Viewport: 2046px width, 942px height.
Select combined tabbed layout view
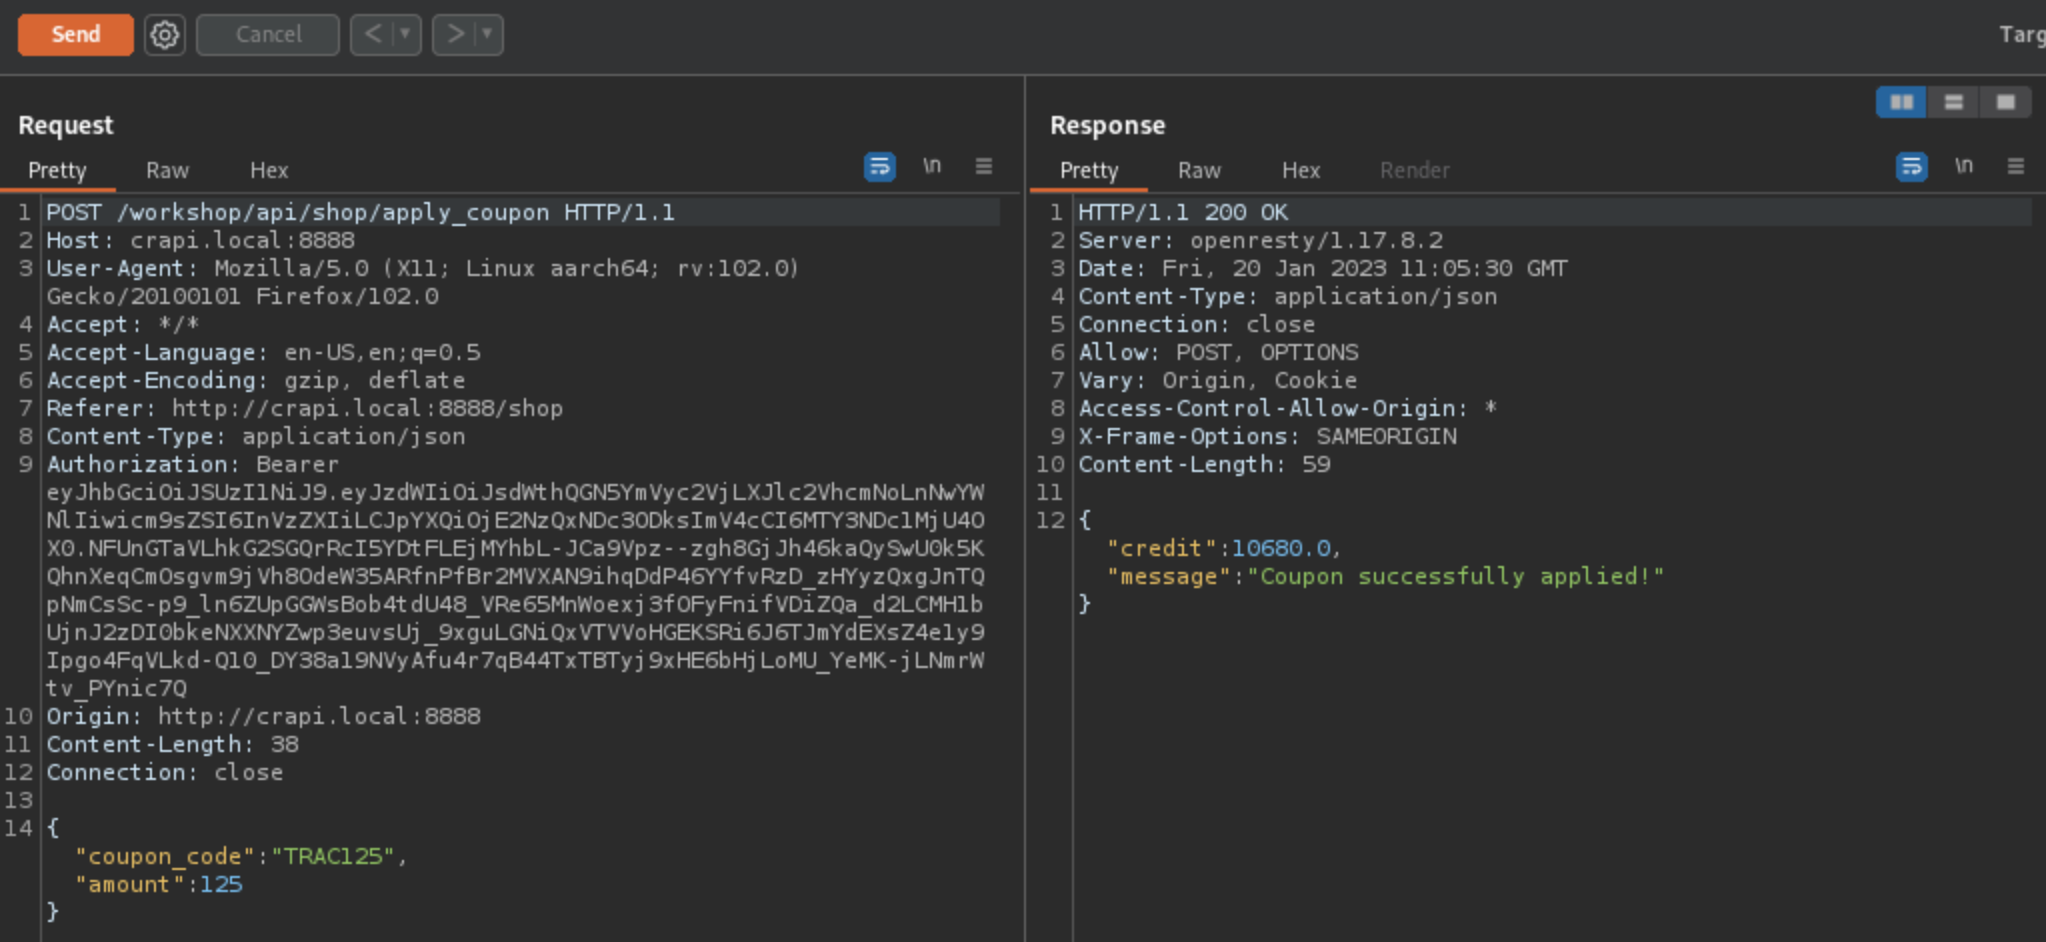pos(2005,102)
